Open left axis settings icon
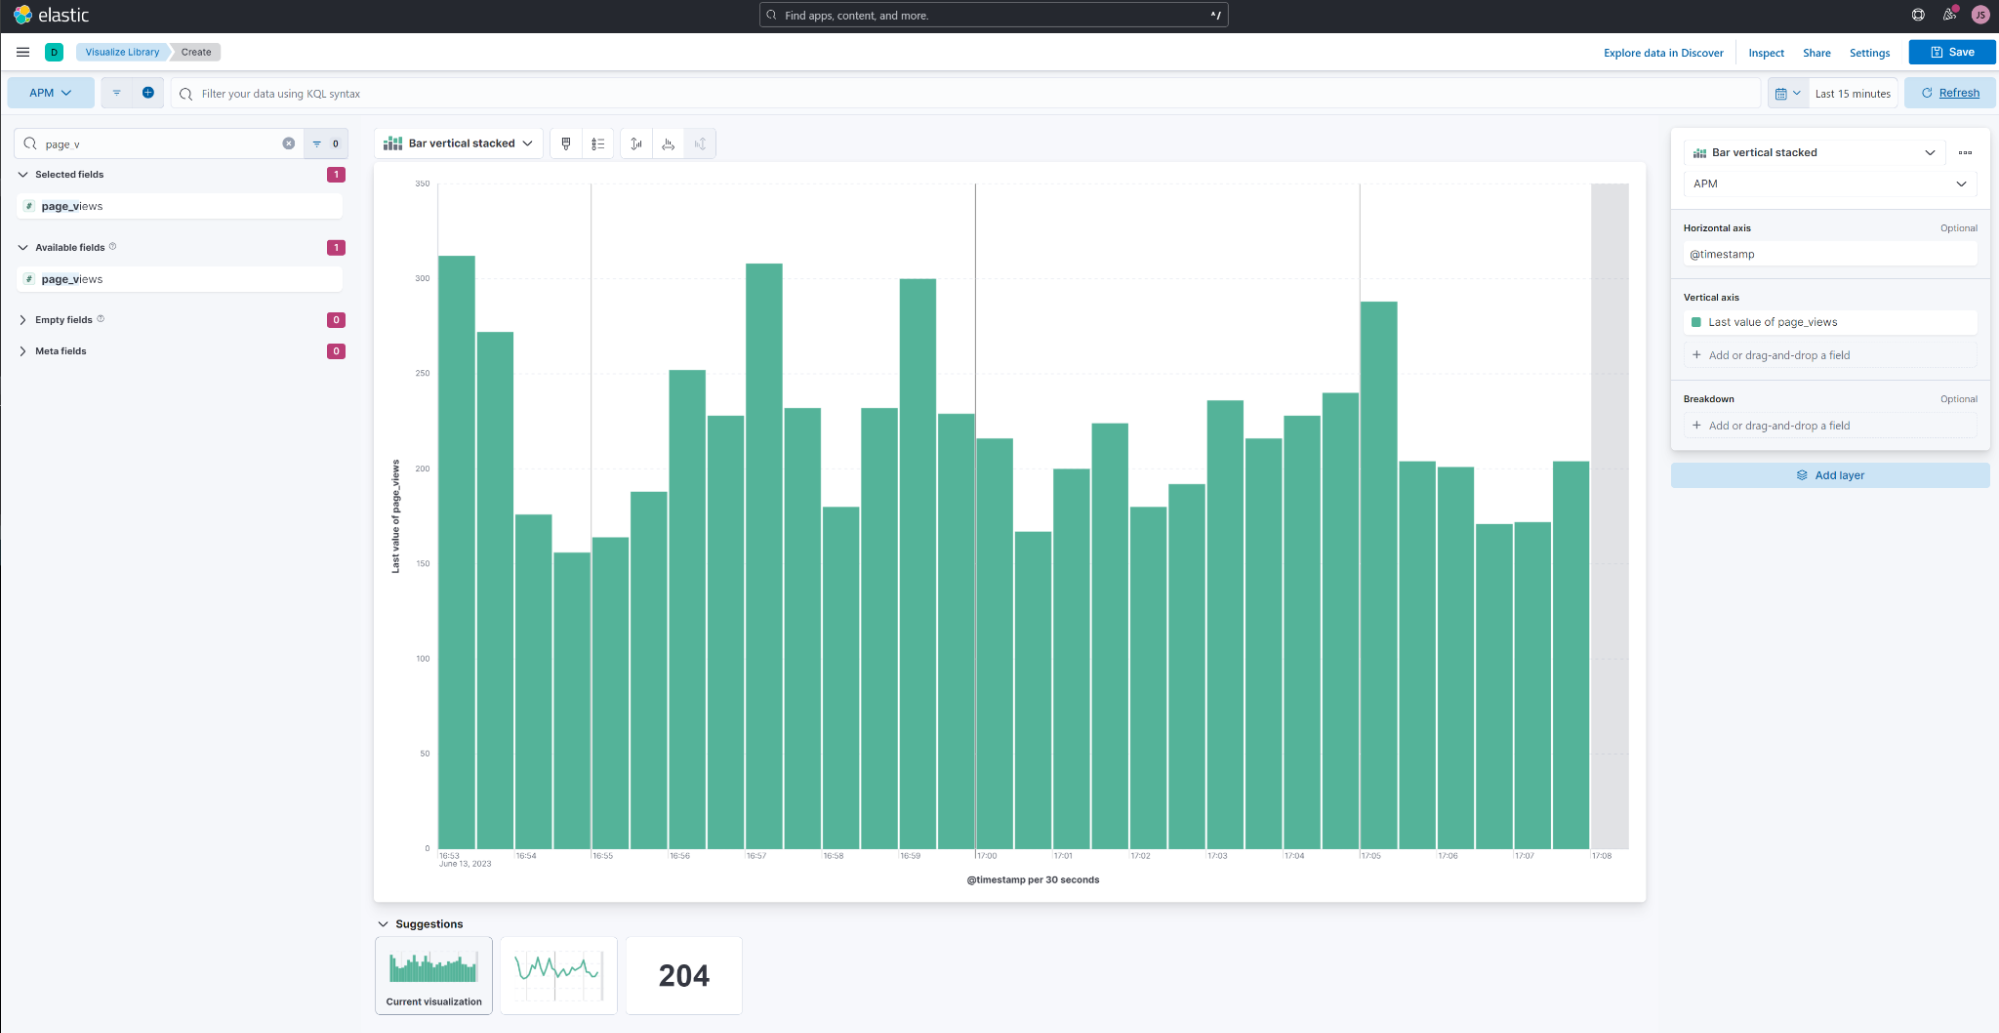The height and width of the screenshot is (1033, 1999). (636, 144)
